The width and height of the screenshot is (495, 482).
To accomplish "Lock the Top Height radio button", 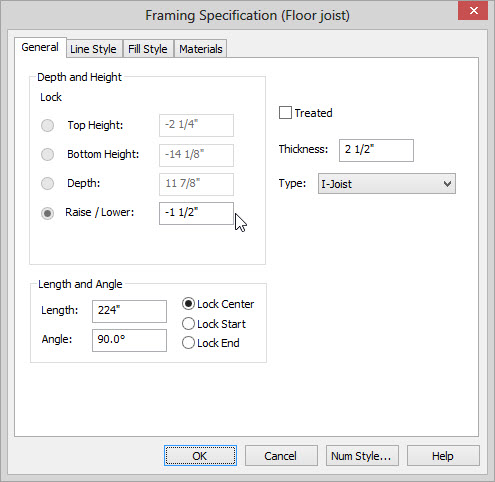I will pos(47,126).
